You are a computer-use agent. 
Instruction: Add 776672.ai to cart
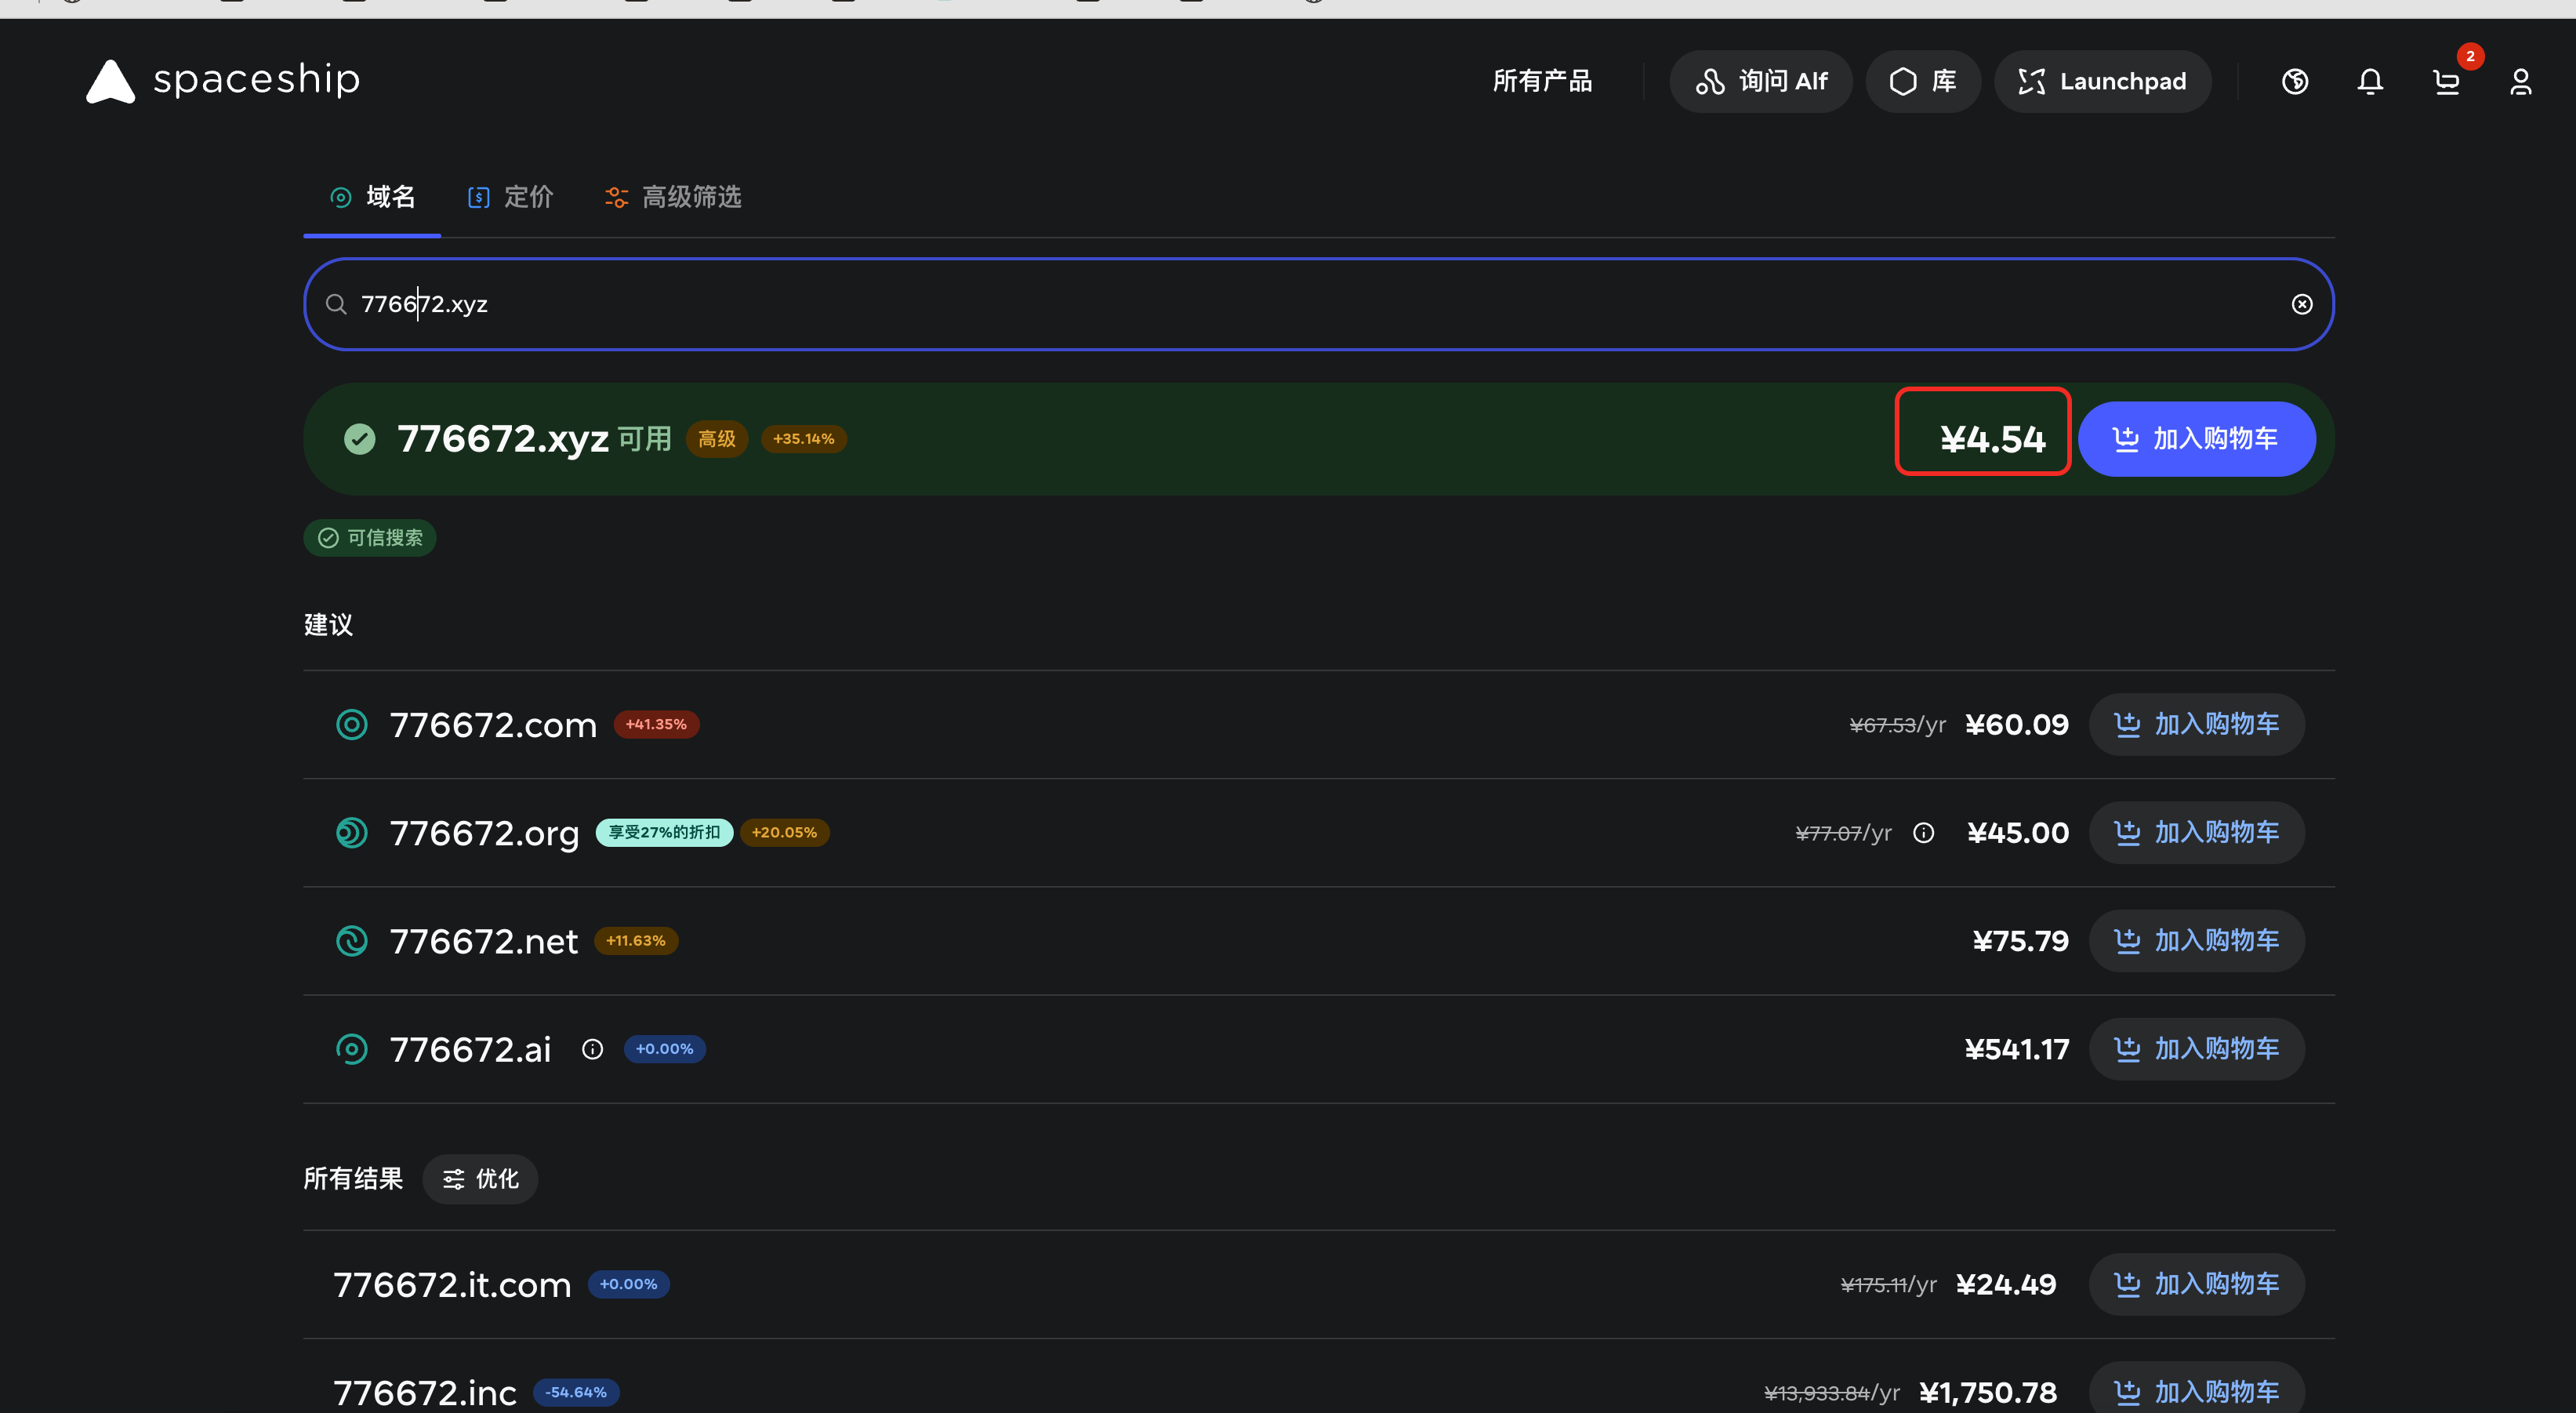pos(2197,1049)
